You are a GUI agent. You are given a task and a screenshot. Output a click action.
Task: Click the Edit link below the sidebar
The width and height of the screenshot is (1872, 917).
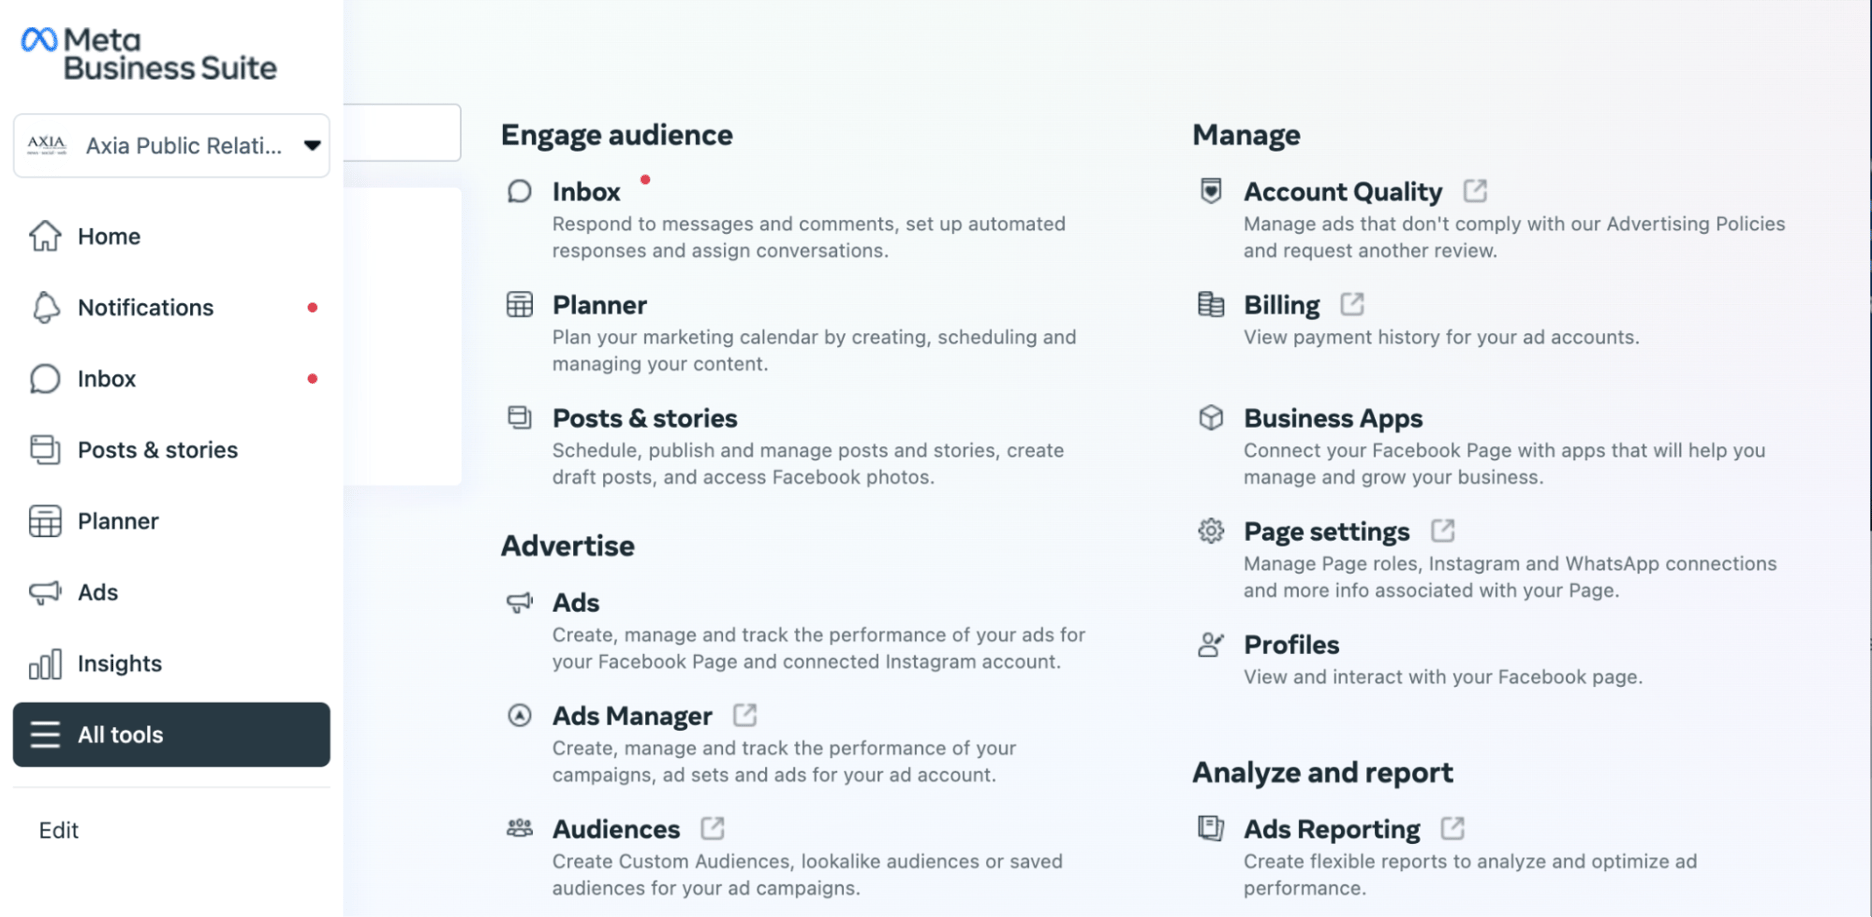(x=58, y=829)
